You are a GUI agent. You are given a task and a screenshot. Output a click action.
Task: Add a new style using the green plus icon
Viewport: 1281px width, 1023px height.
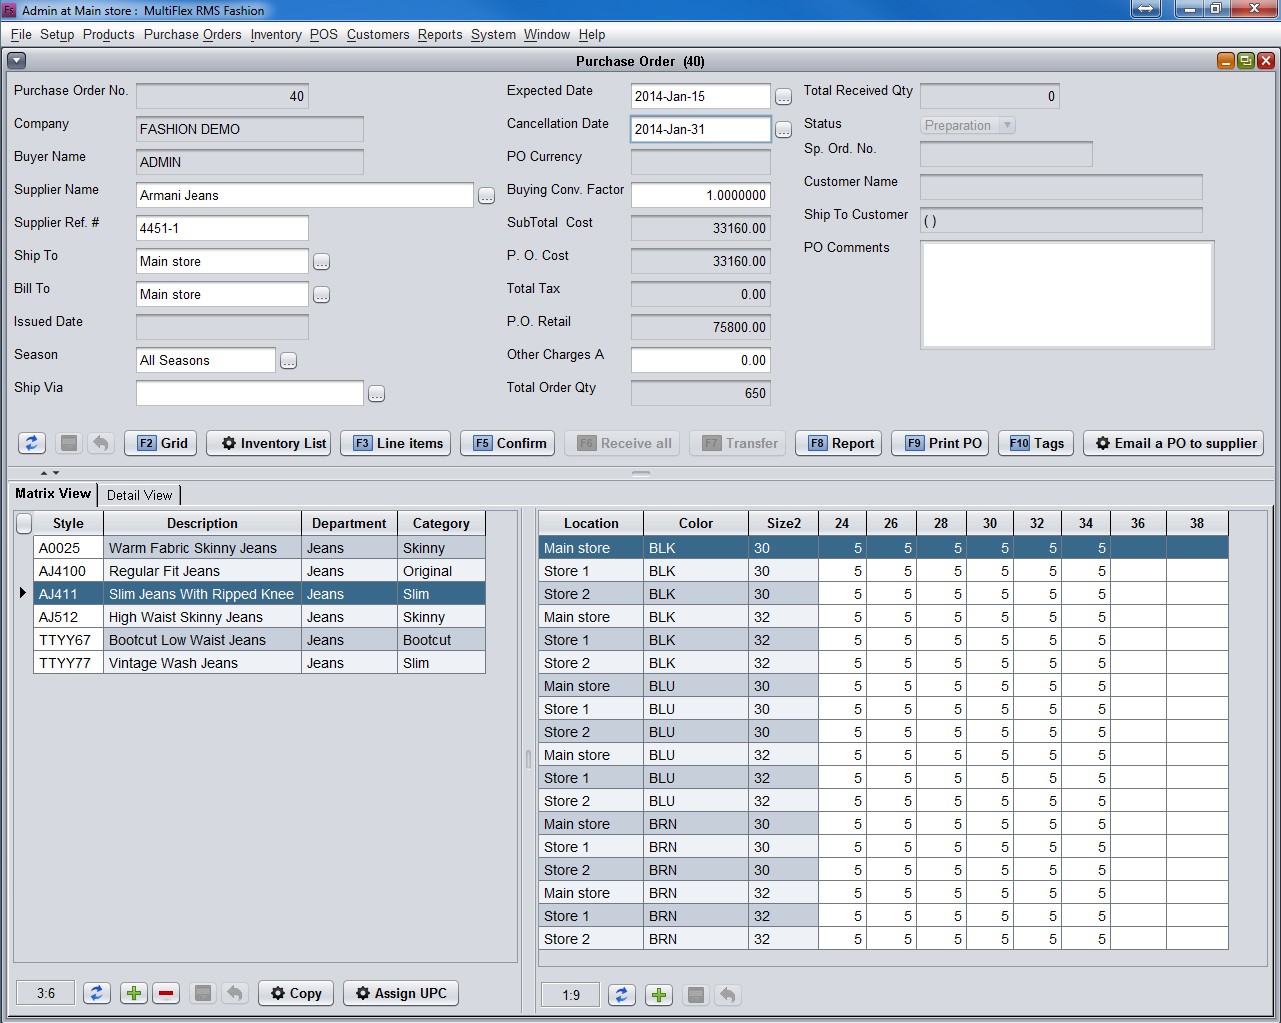tap(133, 993)
